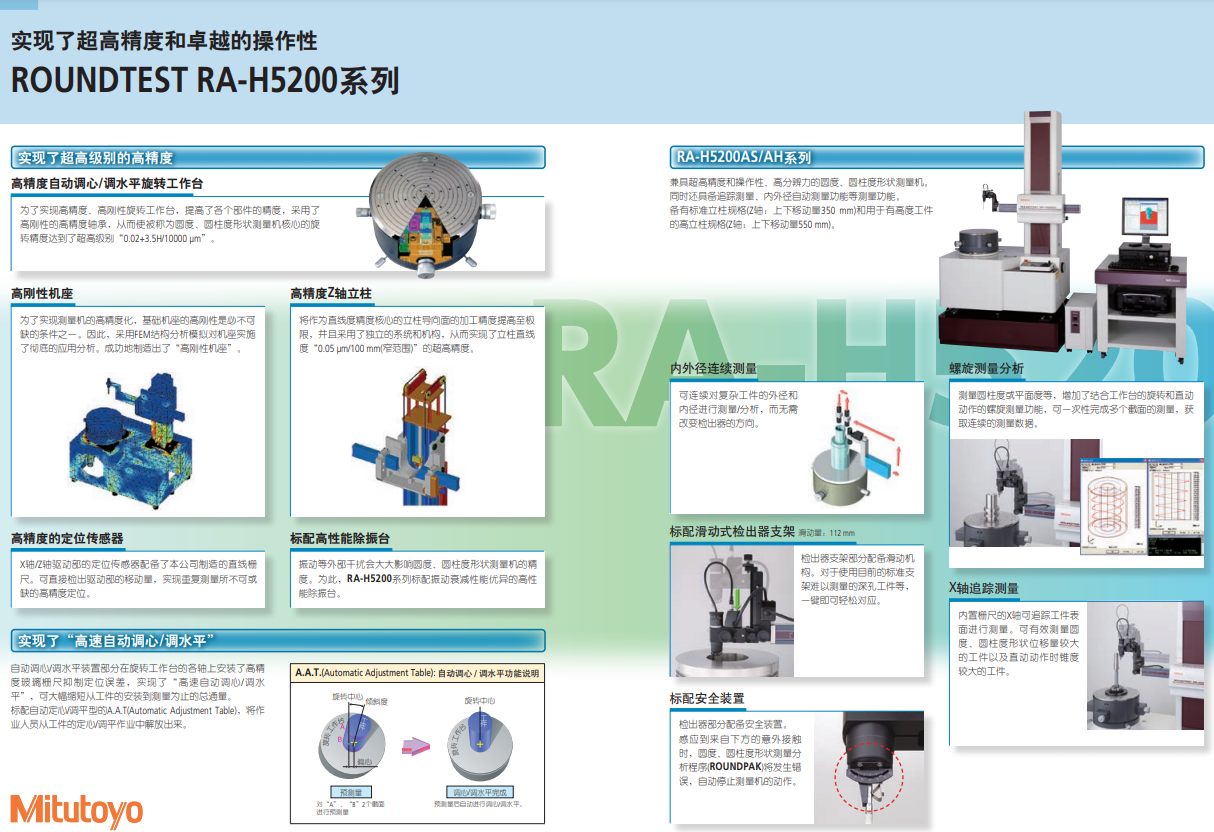Select the RA-H5200AS/AH intro paragraph with 350 mm

[x=801, y=204]
